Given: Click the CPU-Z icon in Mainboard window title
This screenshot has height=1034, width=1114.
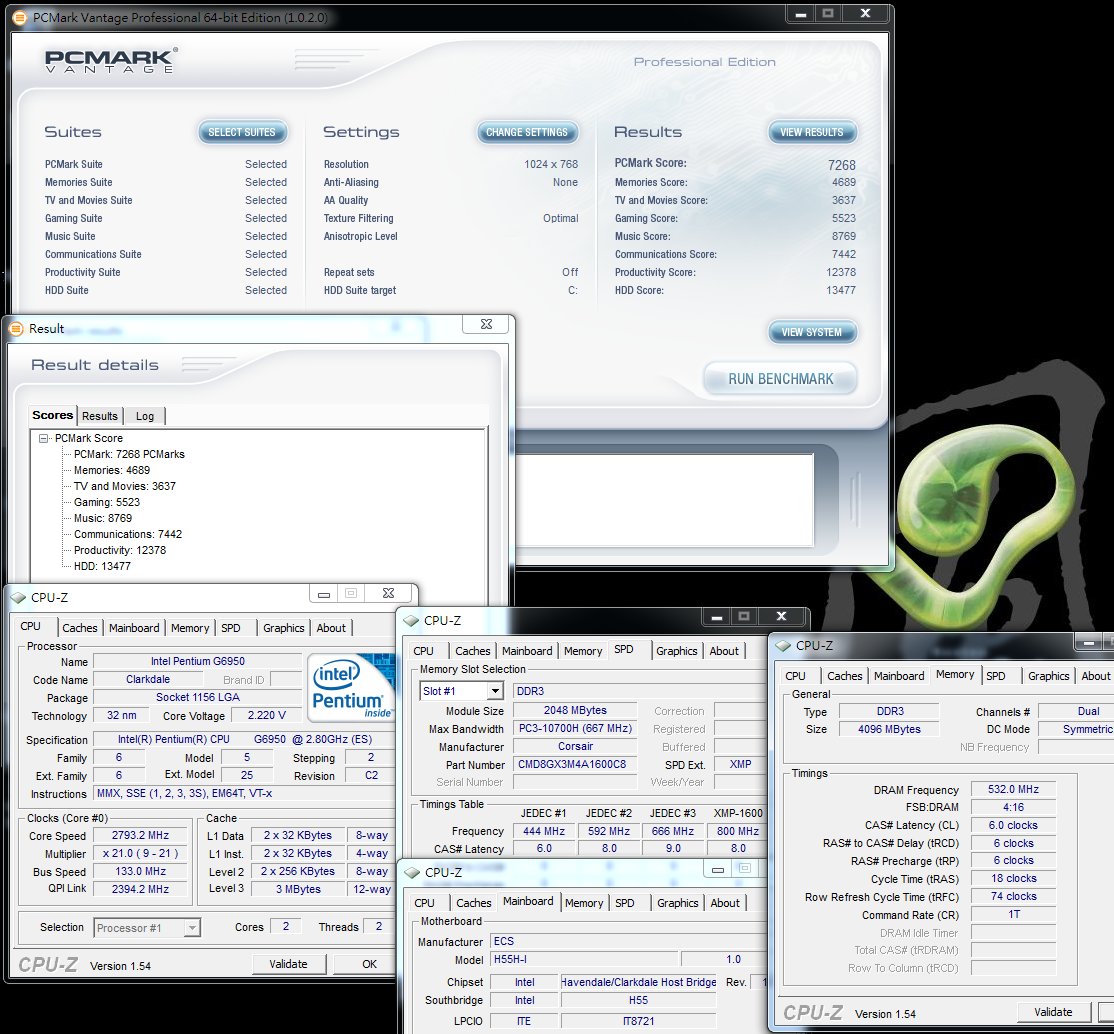Looking at the screenshot, I should [x=411, y=872].
